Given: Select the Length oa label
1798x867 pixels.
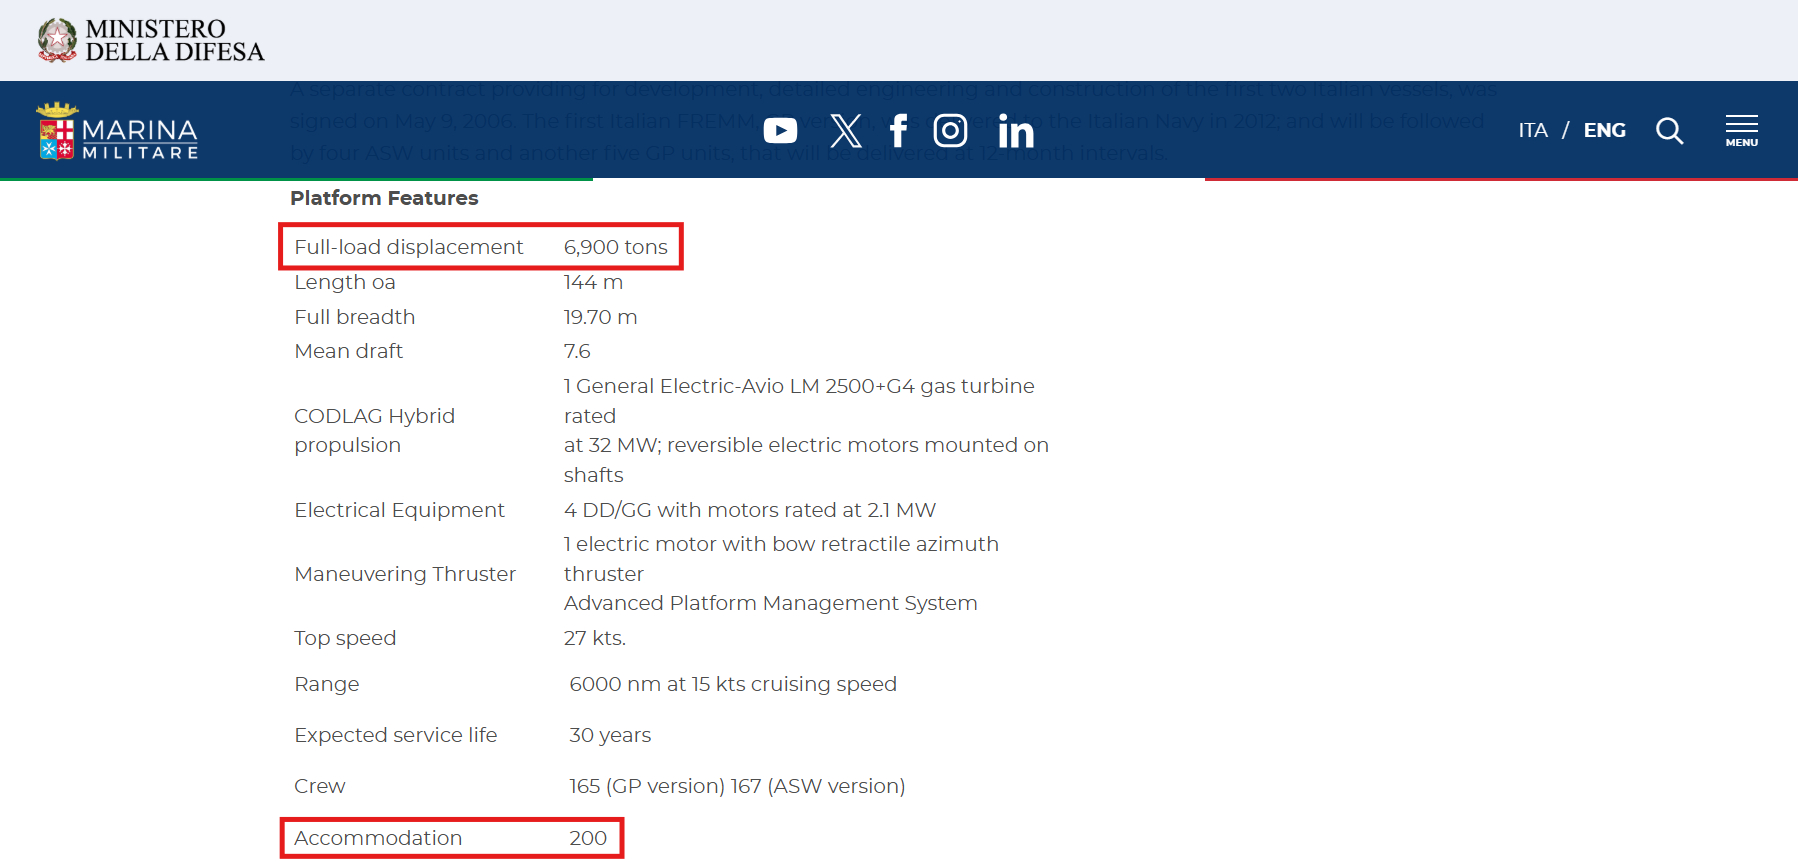Looking at the screenshot, I should point(344,282).
